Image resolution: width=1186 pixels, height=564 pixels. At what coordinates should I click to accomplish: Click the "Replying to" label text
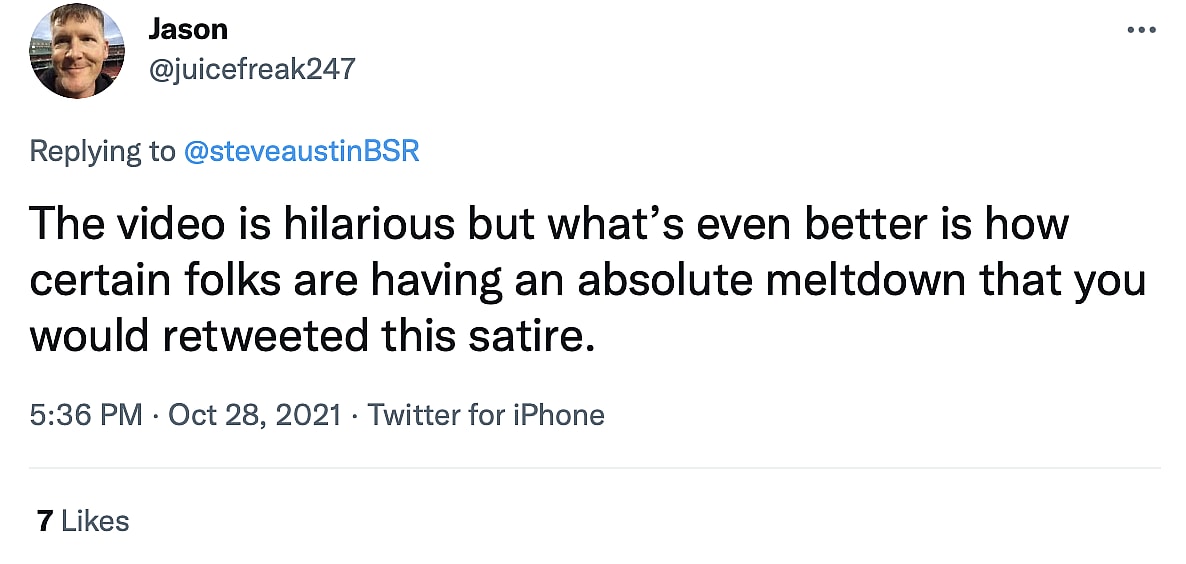(102, 151)
